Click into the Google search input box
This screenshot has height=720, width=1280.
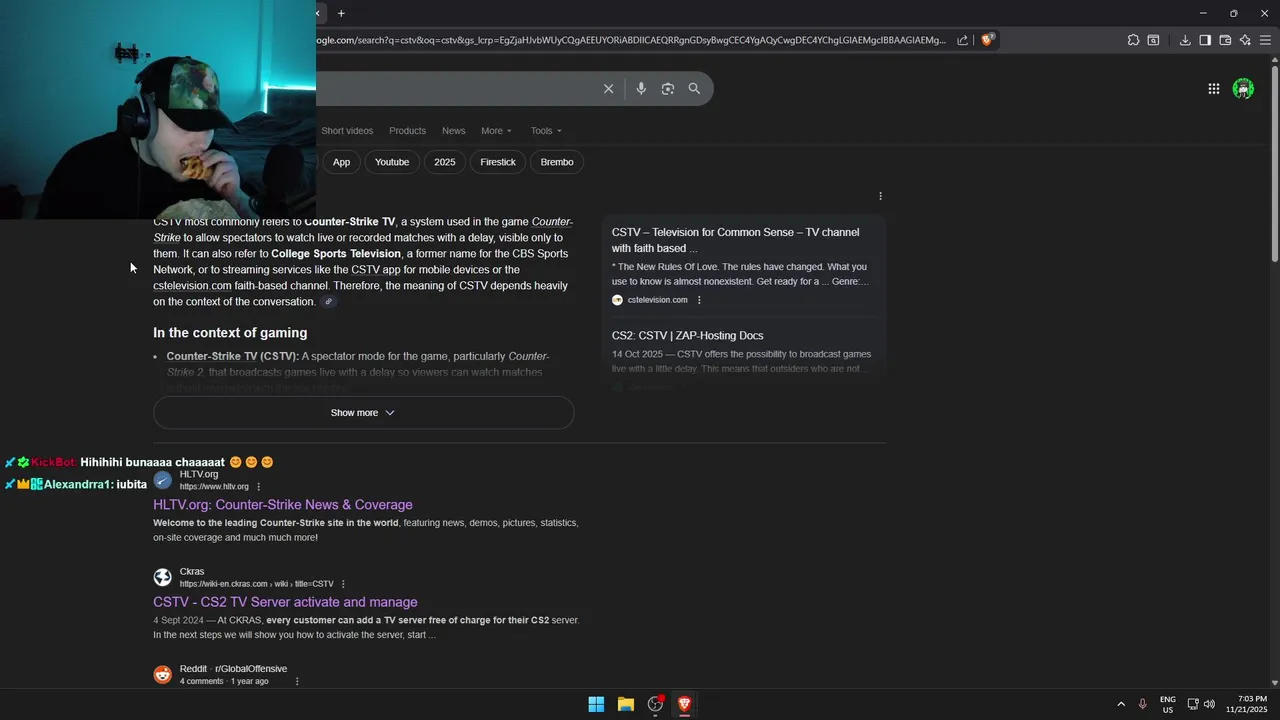pyautogui.click(x=455, y=89)
